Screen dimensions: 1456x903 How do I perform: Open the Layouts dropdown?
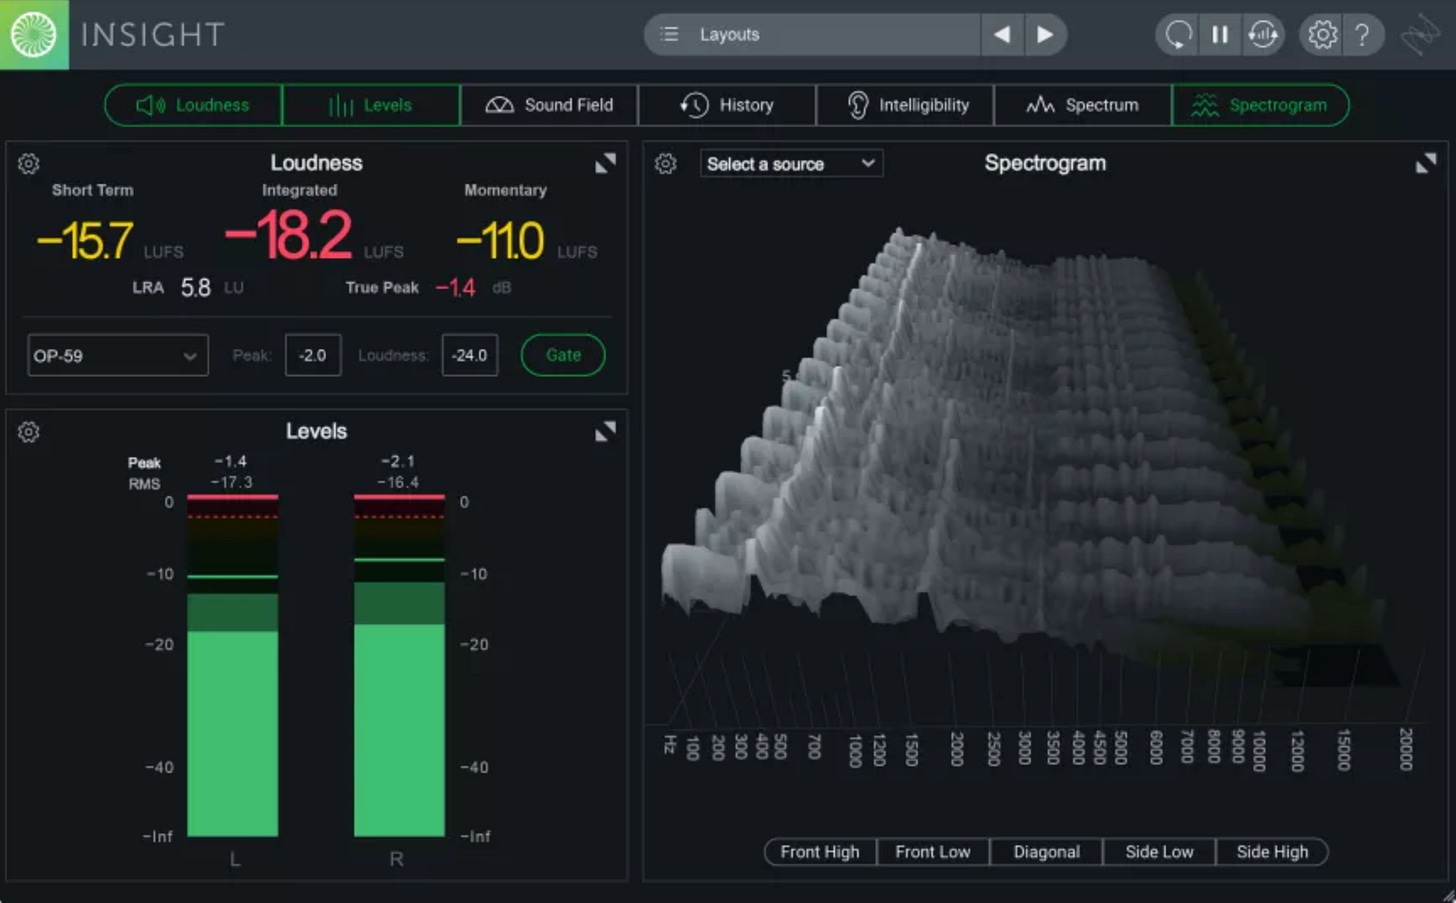point(812,34)
